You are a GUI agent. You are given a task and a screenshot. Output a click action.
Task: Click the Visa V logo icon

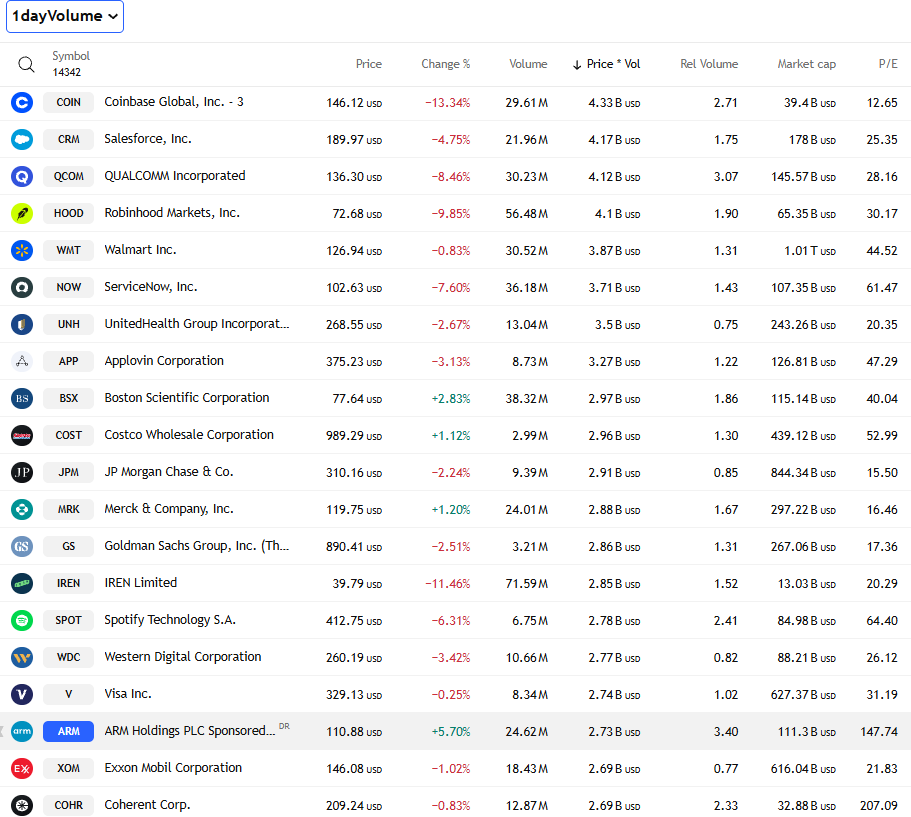click(x=22, y=694)
